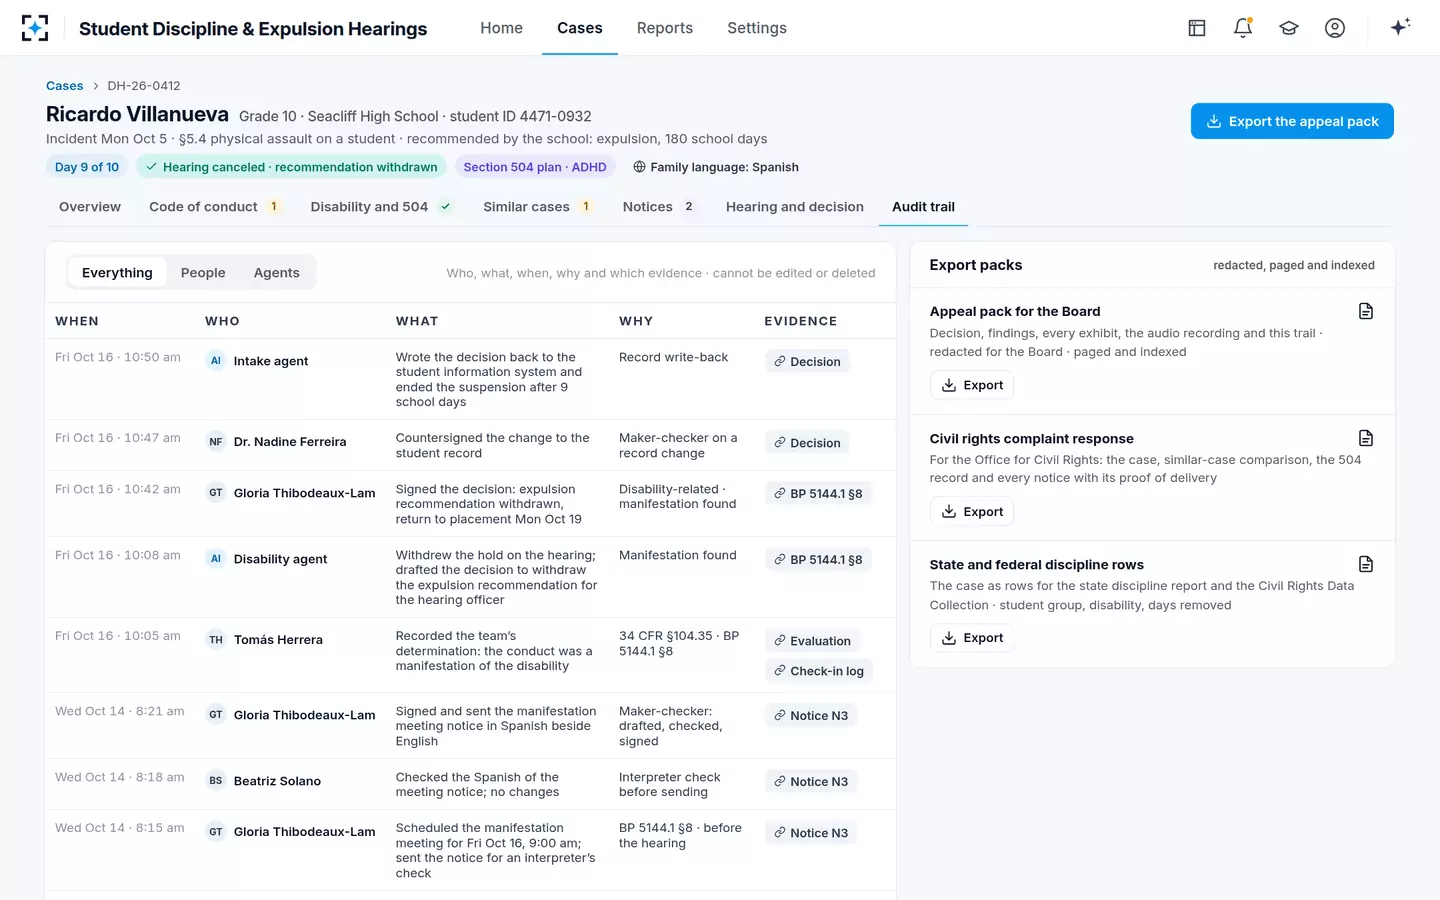Open BP 5144.1 §8 evidence at 10:42 am
The height and width of the screenshot is (900, 1440).
click(x=818, y=494)
